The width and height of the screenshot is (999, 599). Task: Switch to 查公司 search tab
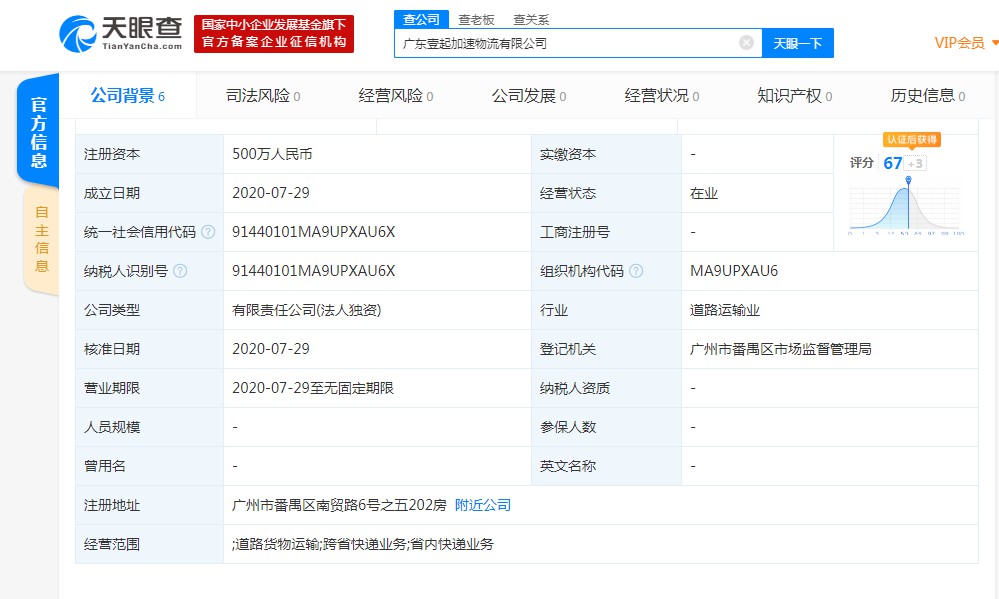coord(421,19)
